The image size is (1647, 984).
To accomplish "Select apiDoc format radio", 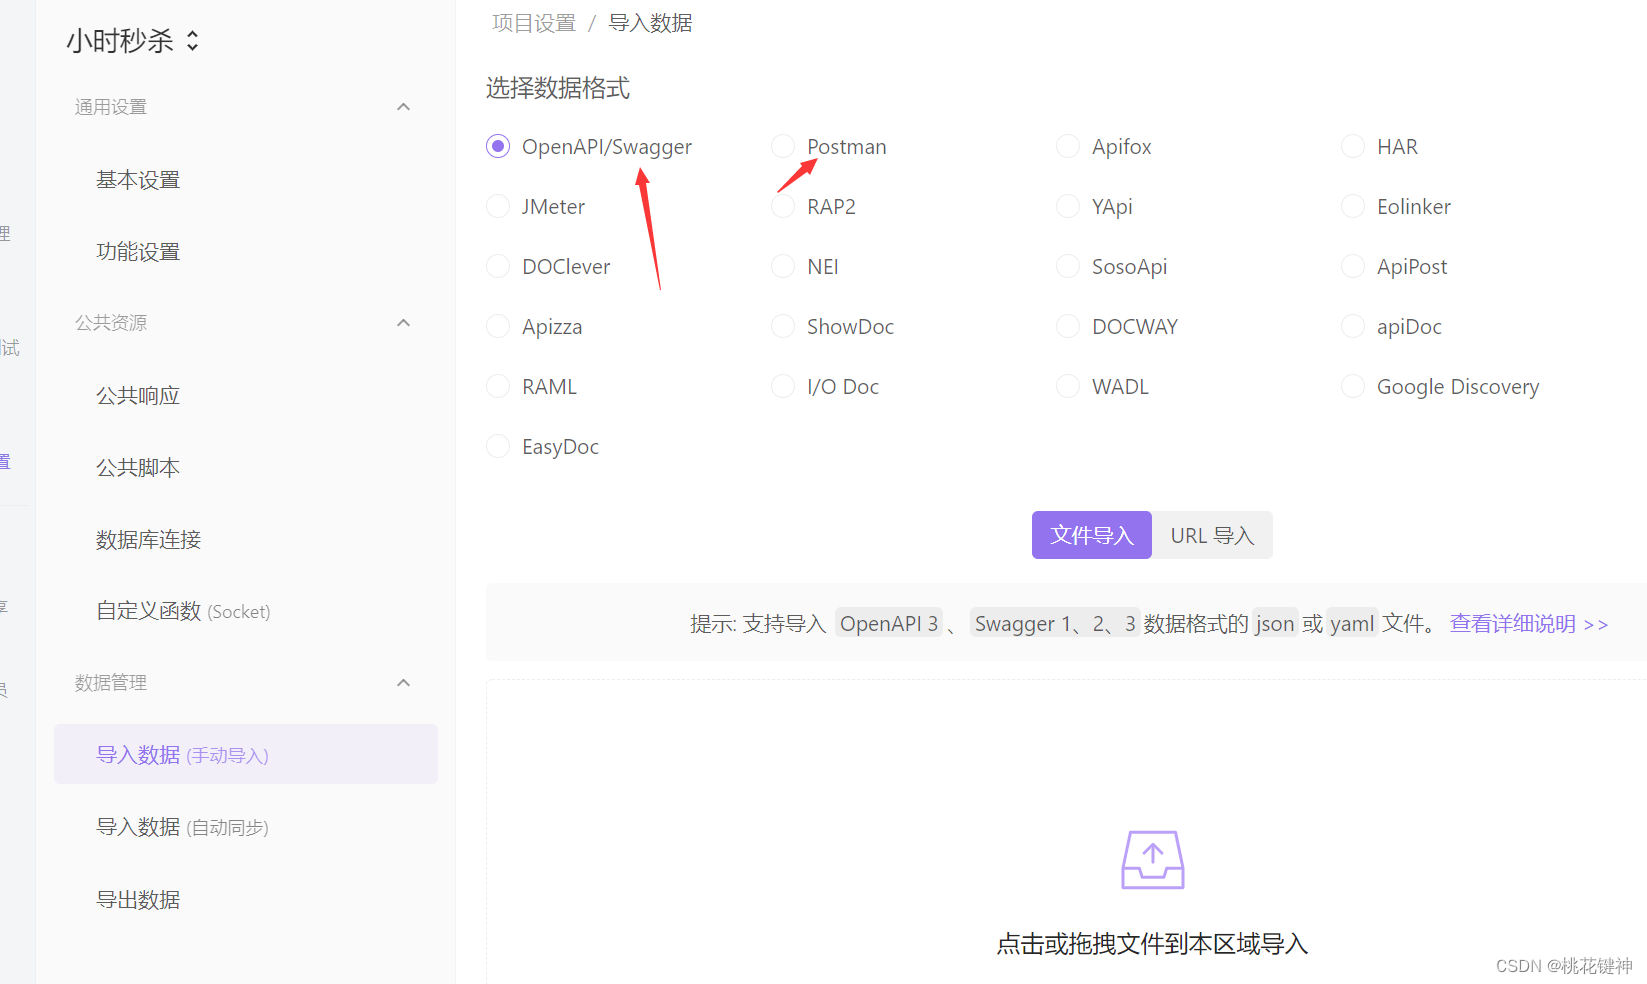I will 1353,327.
